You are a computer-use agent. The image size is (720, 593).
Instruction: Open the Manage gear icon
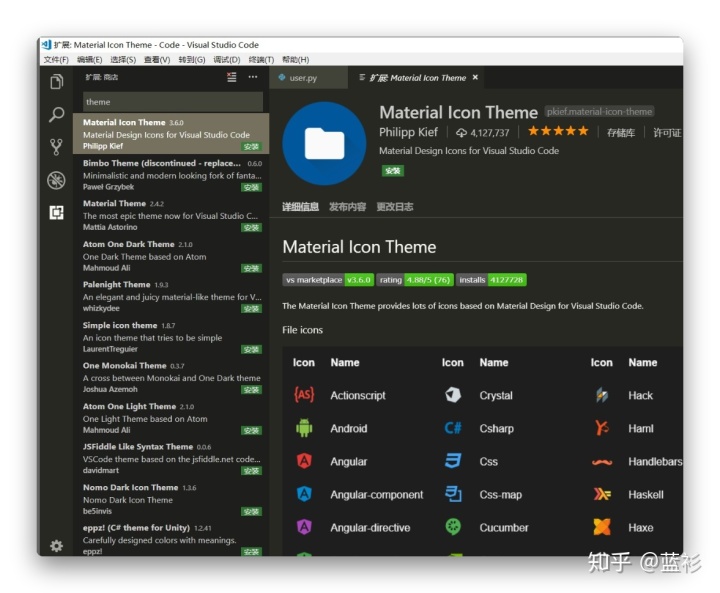click(x=56, y=545)
